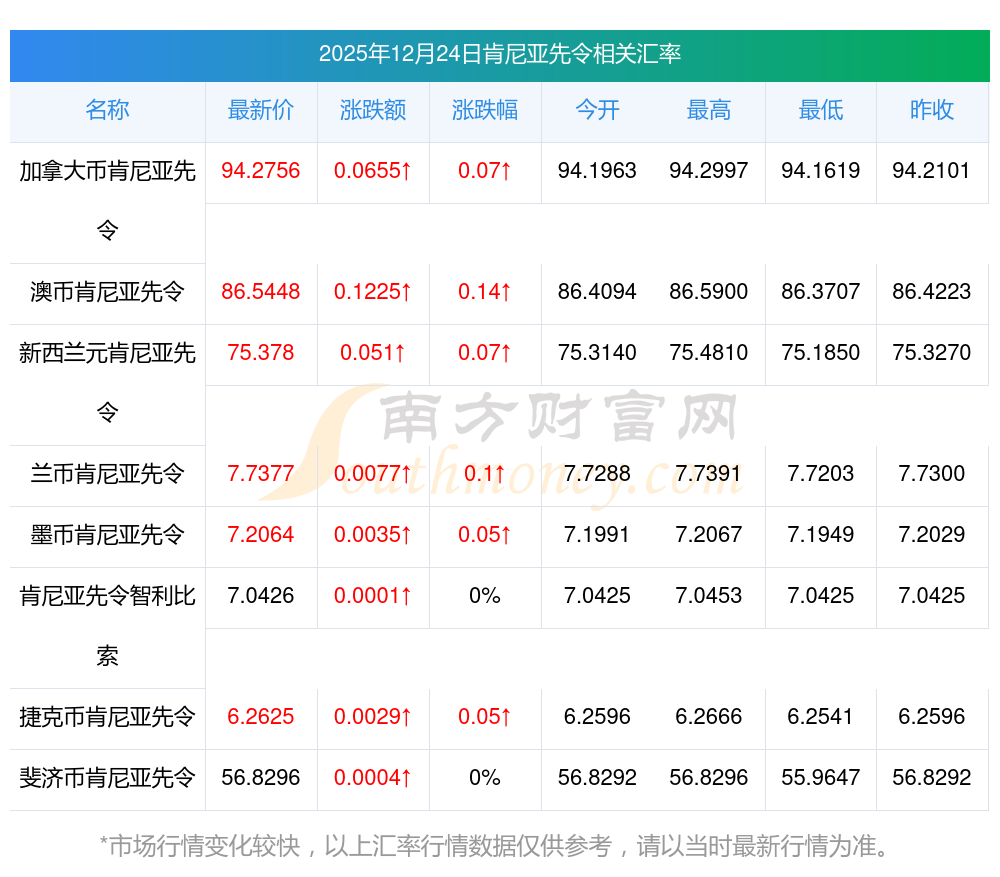This screenshot has width=1000, height=877.
Task: Select the 昨收 column header
Action: pos(932,110)
